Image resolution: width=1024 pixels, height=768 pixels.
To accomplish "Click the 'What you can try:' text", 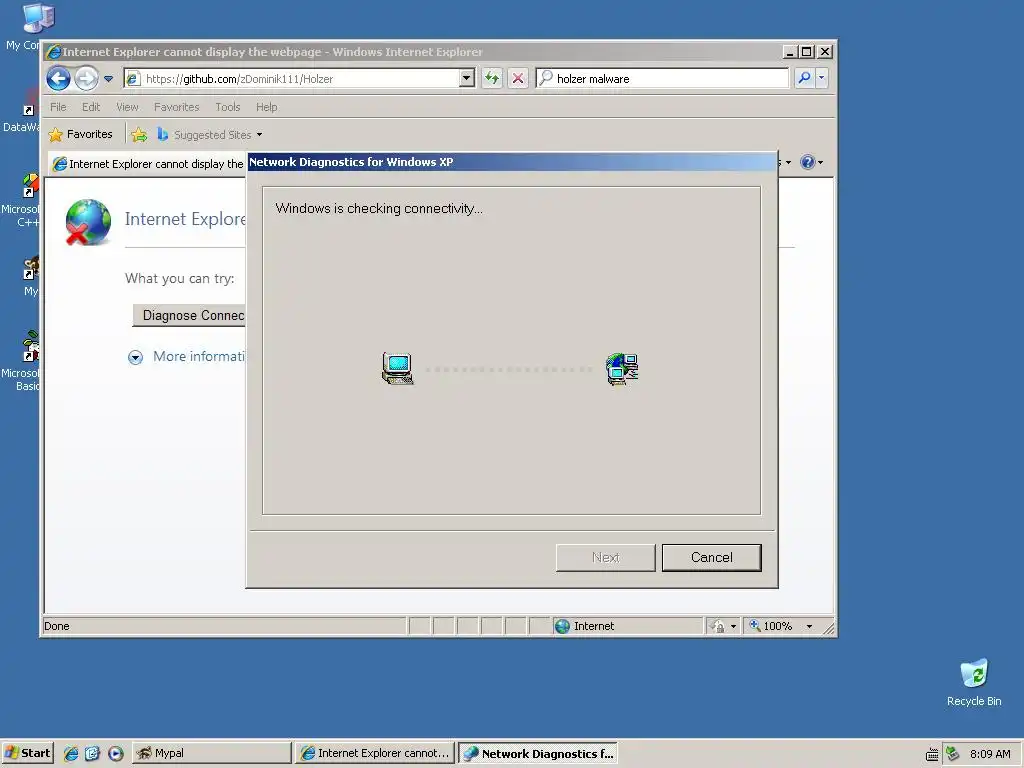I will pyautogui.click(x=180, y=278).
